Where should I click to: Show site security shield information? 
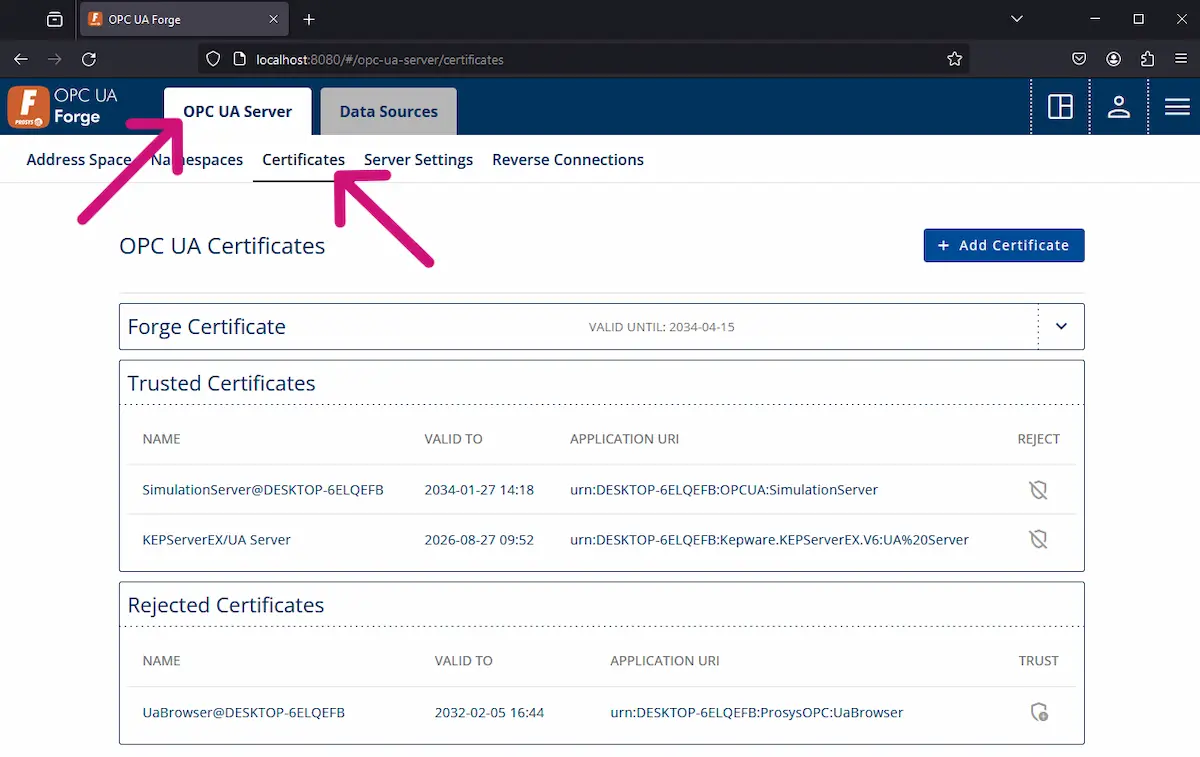pos(213,59)
